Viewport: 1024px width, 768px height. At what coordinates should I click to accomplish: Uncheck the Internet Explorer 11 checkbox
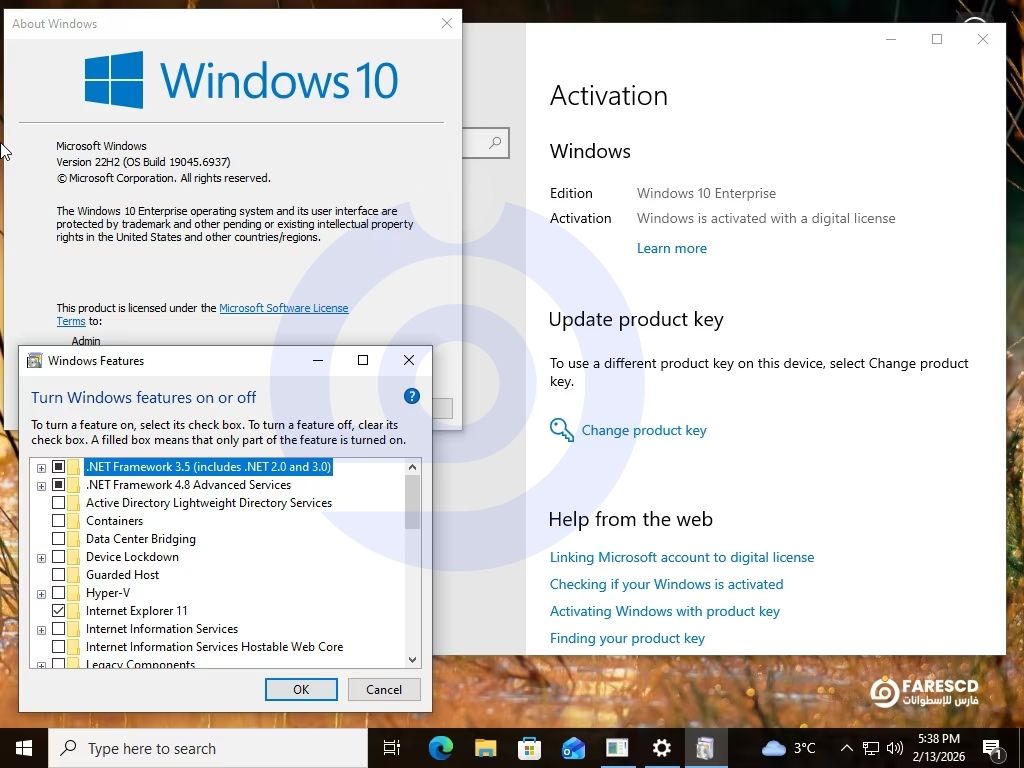(x=58, y=611)
